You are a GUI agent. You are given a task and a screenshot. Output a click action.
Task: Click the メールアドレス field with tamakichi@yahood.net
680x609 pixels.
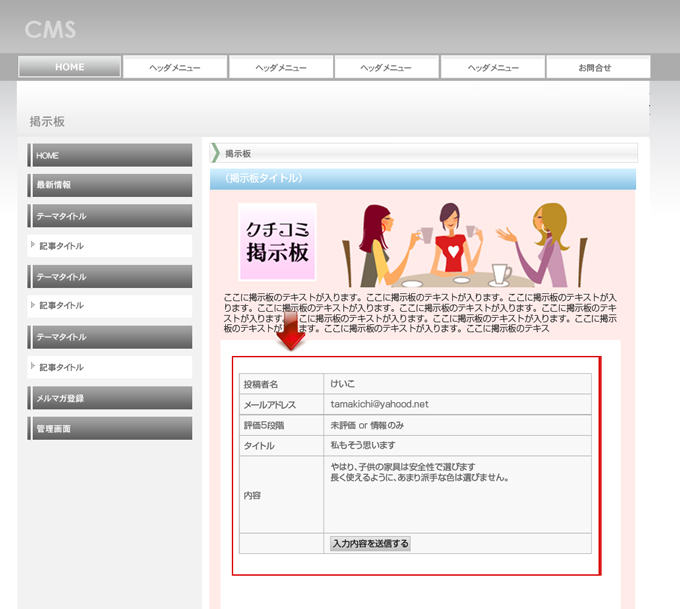(x=459, y=404)
